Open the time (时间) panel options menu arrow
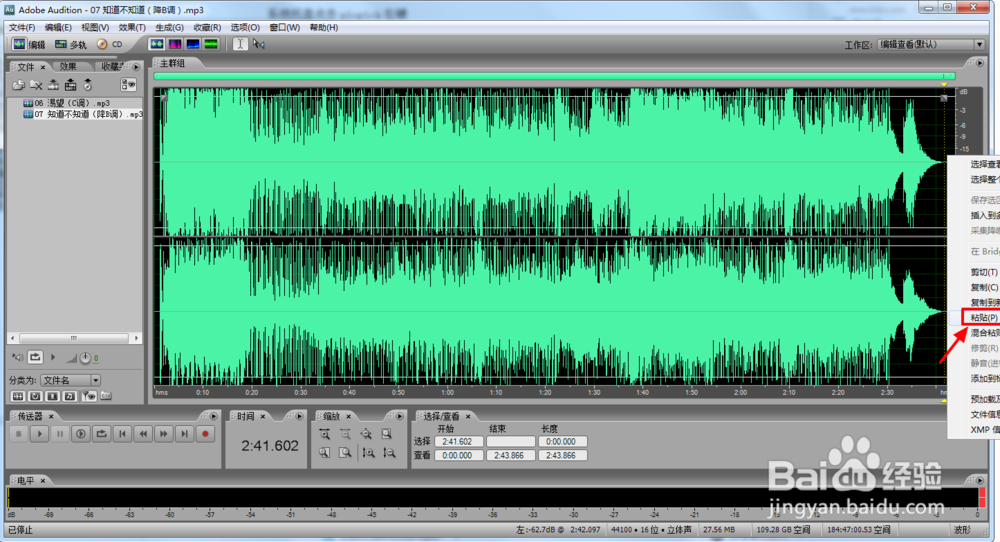The image size is (1000, 542). (x=298, y=416)
